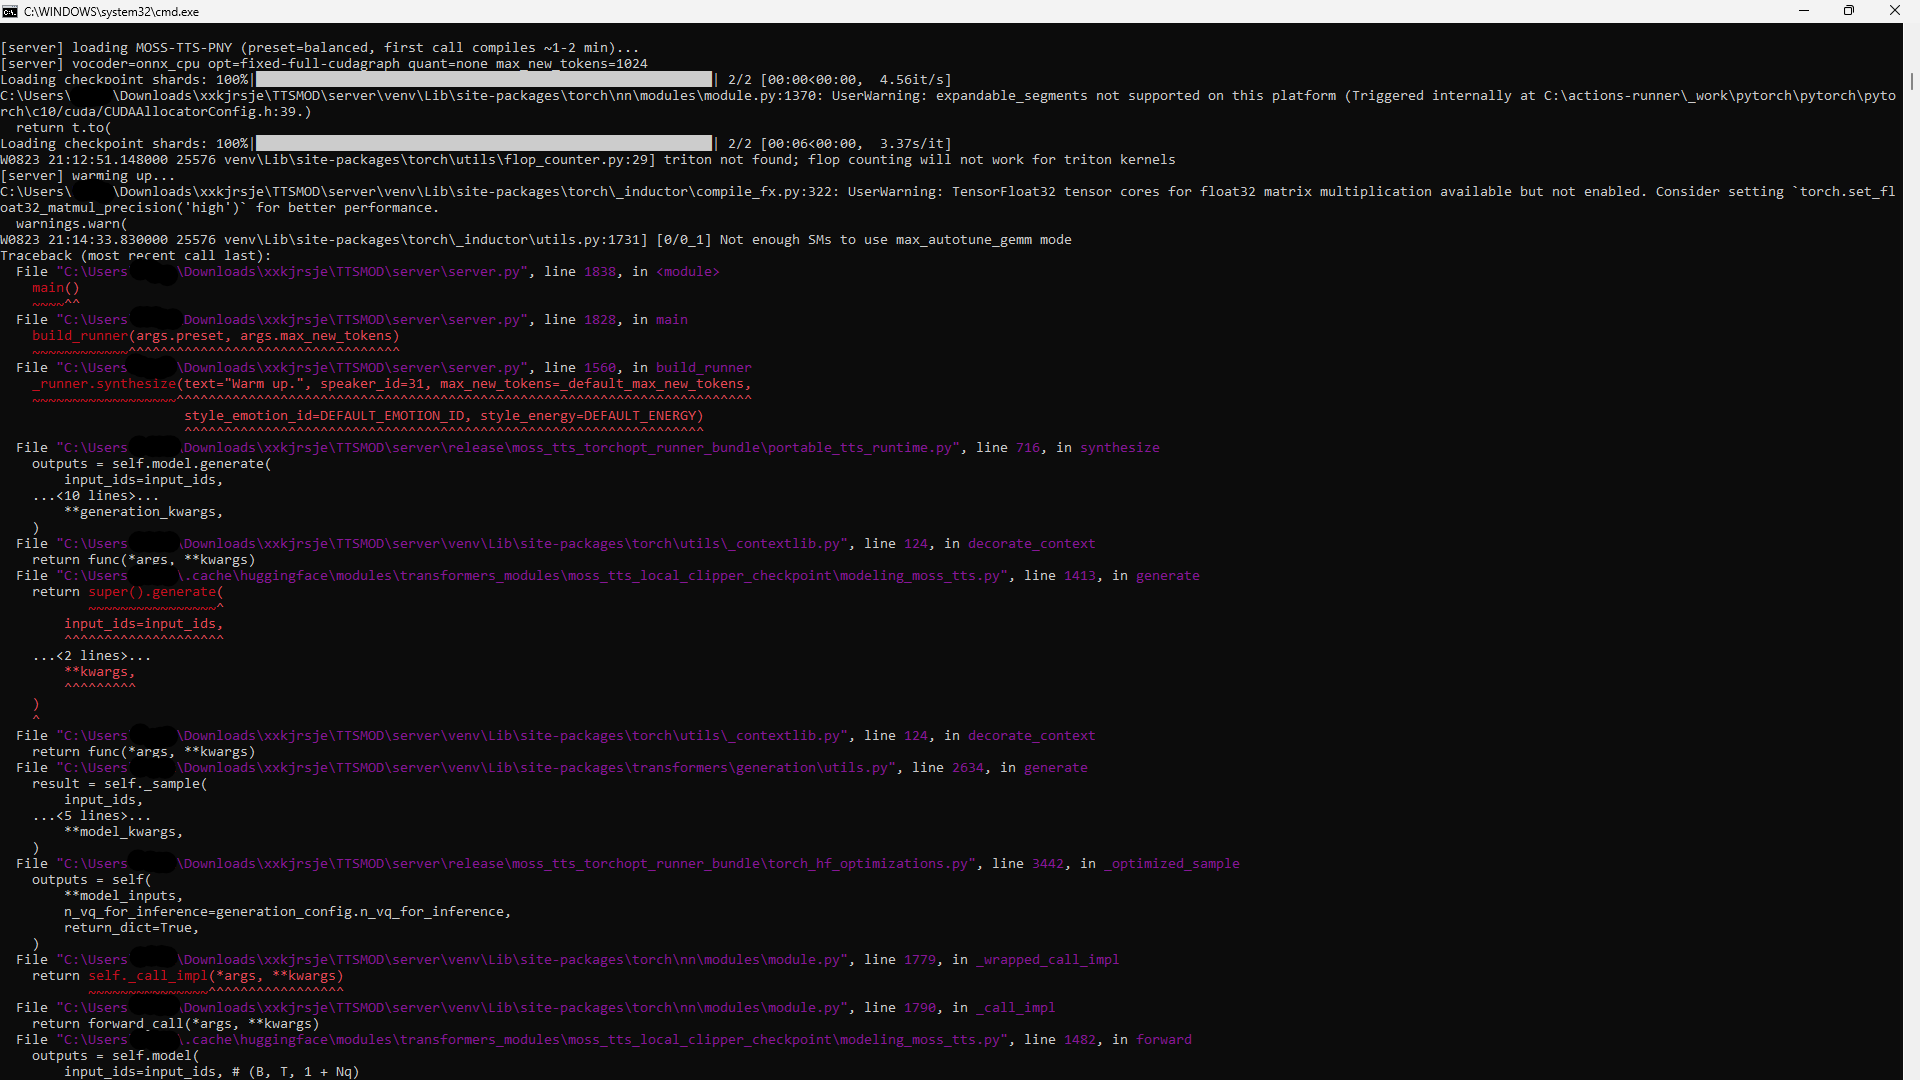Click 'line 1560, in build_runner' text
The image size is (1920, 1080).
pos(648,368)
